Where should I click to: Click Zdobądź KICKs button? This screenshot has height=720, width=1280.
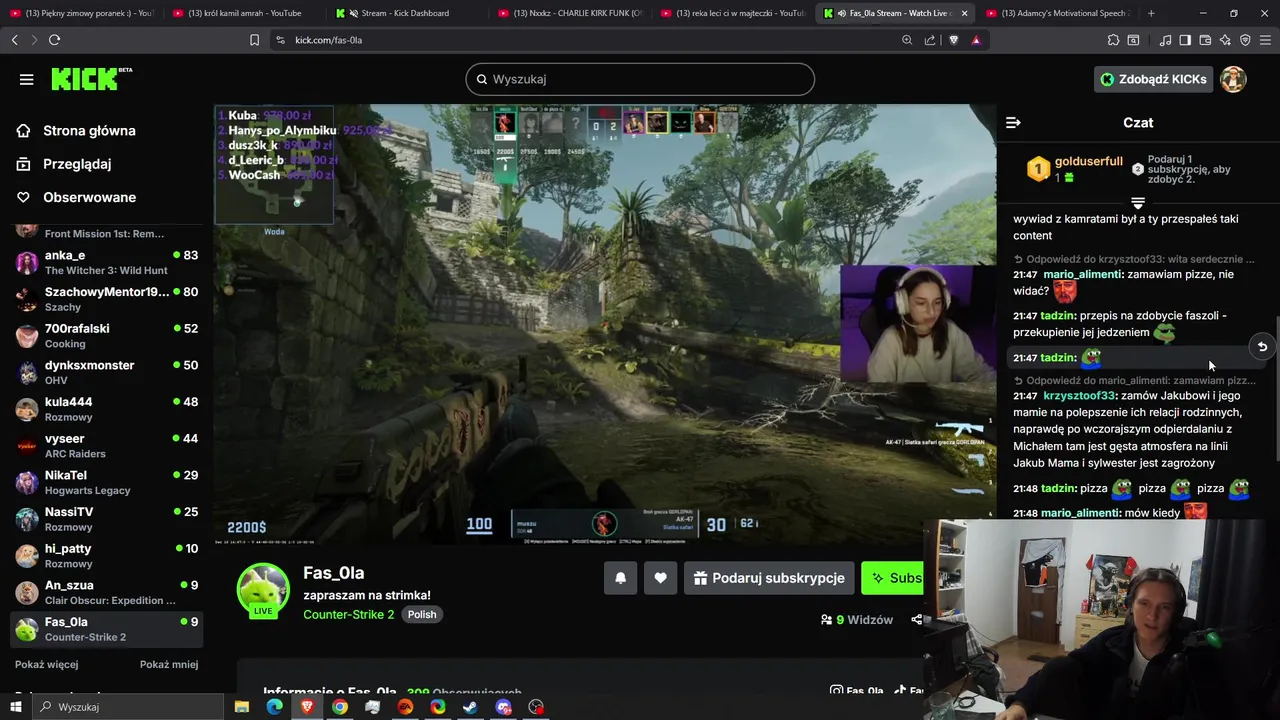[1153, 79]
